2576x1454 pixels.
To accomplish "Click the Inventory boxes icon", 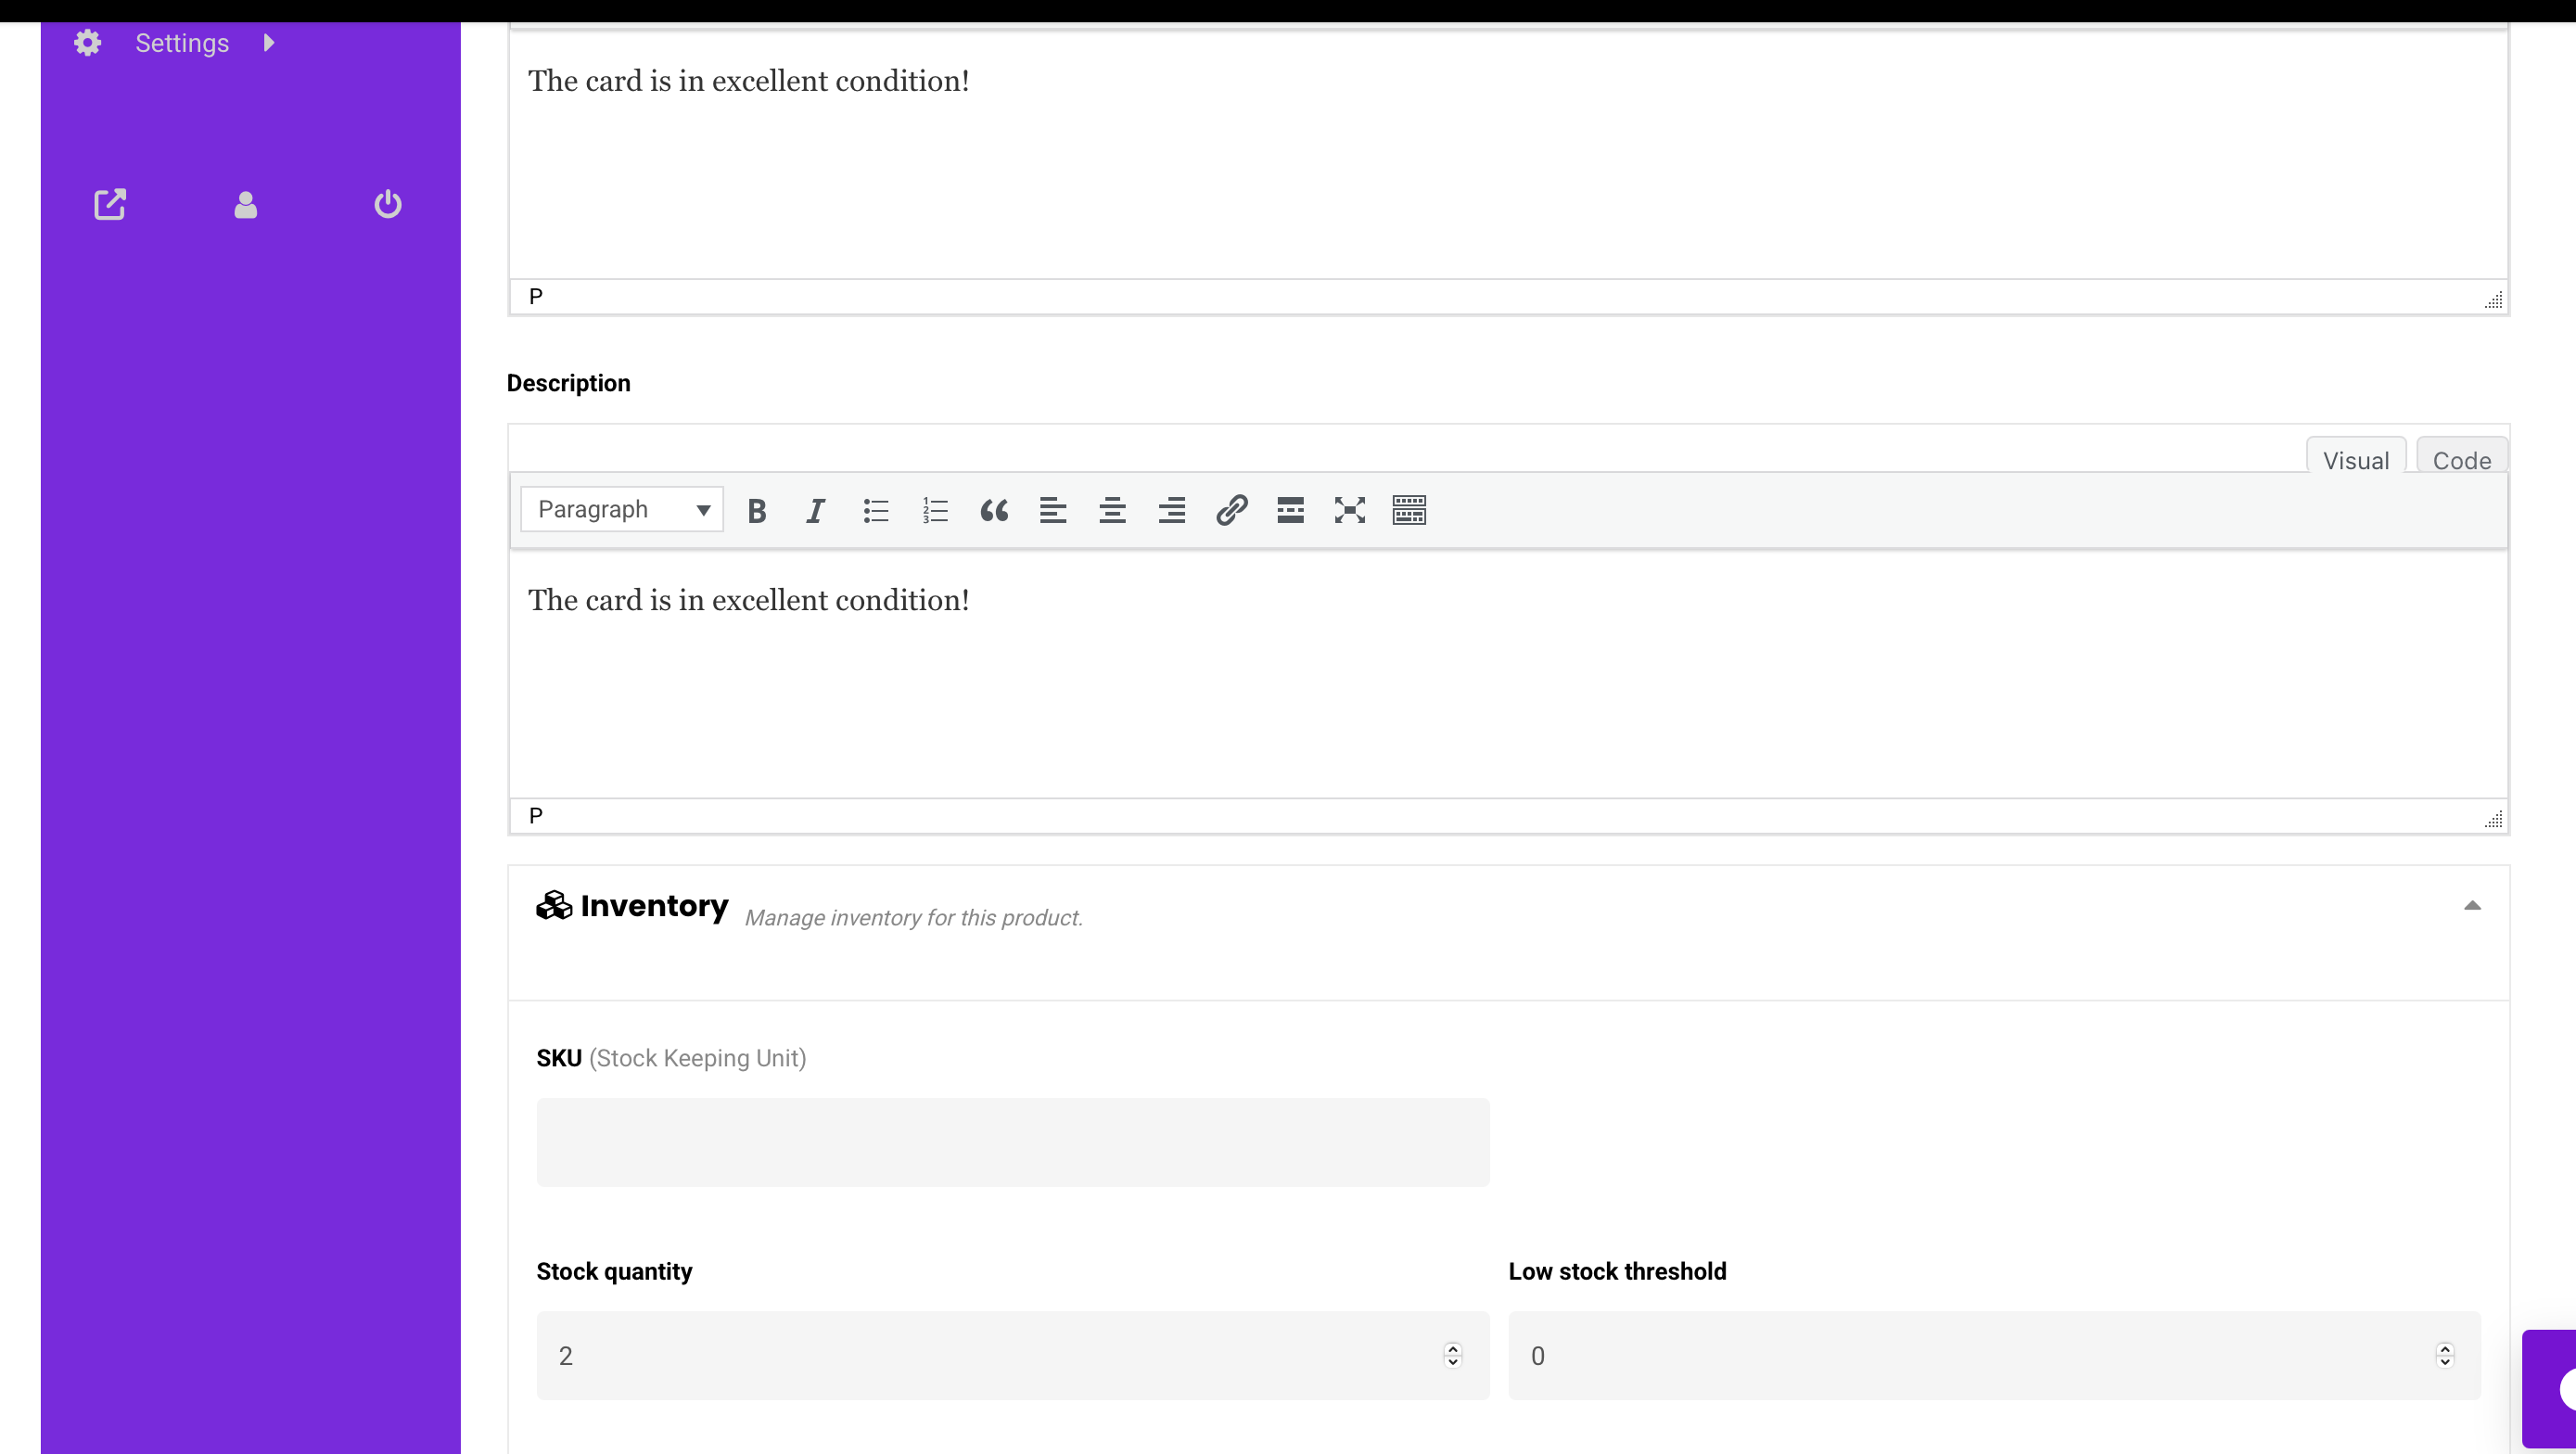I will pos(554,905).
